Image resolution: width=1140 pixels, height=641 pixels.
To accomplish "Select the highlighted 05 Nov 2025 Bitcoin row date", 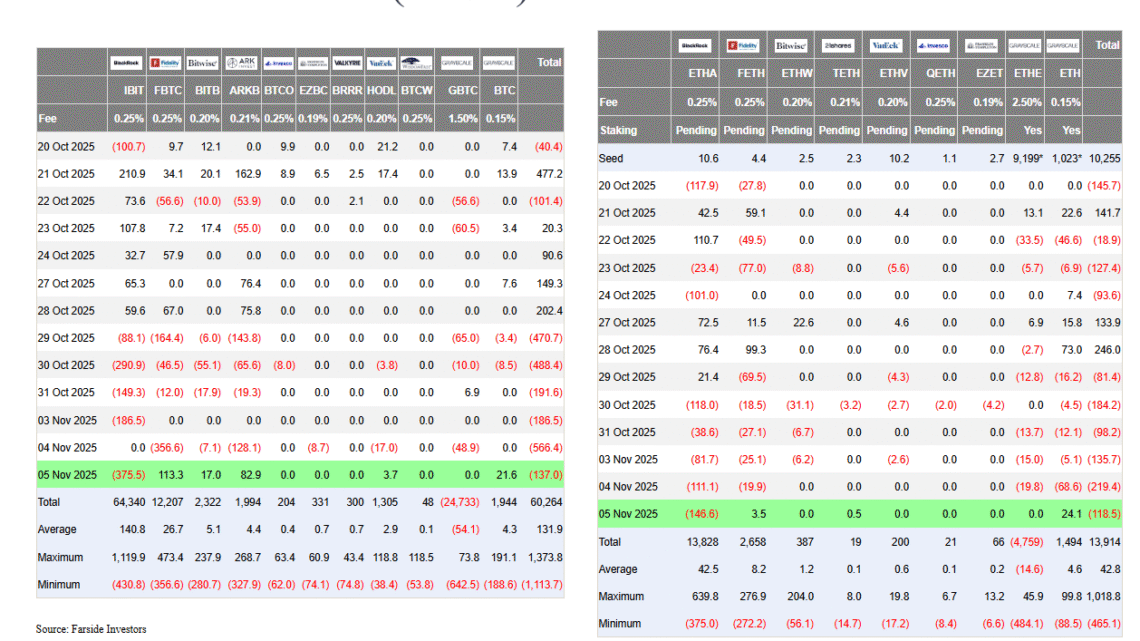I will (67, 475).
